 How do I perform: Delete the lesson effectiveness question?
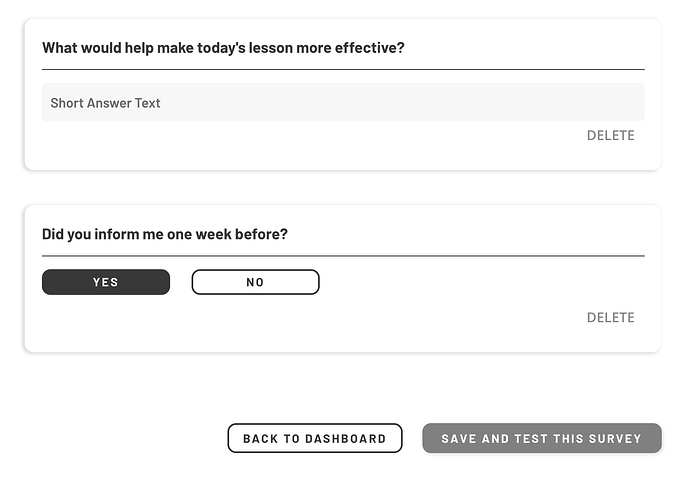[x=610, y=135]
